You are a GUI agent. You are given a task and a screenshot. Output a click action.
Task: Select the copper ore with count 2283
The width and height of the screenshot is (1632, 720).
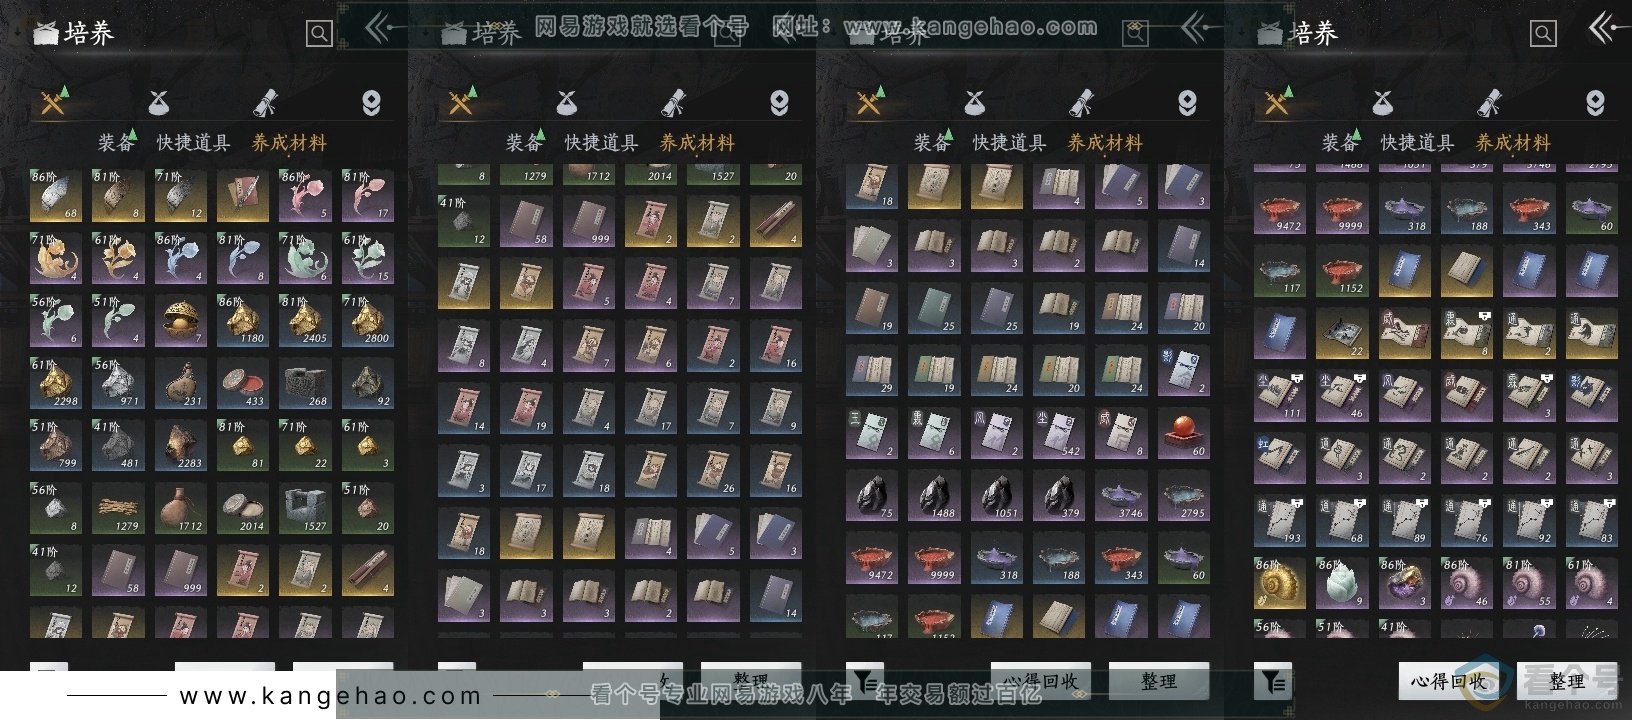coord(180,445)
